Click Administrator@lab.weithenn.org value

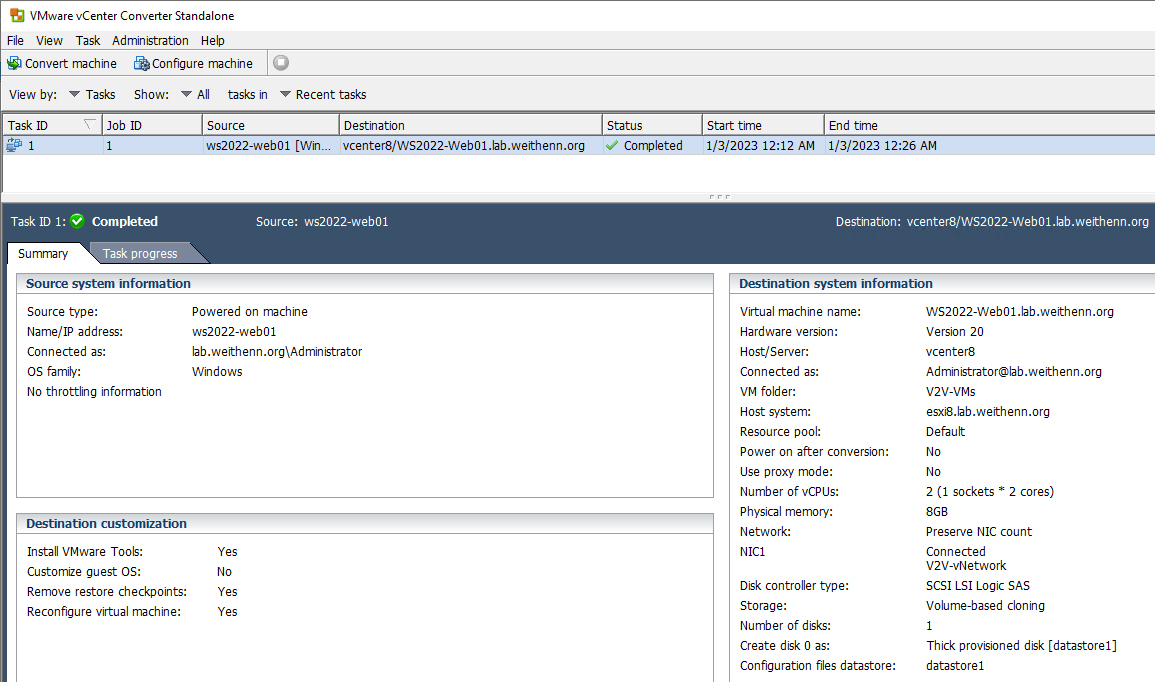click(1014, 371)
